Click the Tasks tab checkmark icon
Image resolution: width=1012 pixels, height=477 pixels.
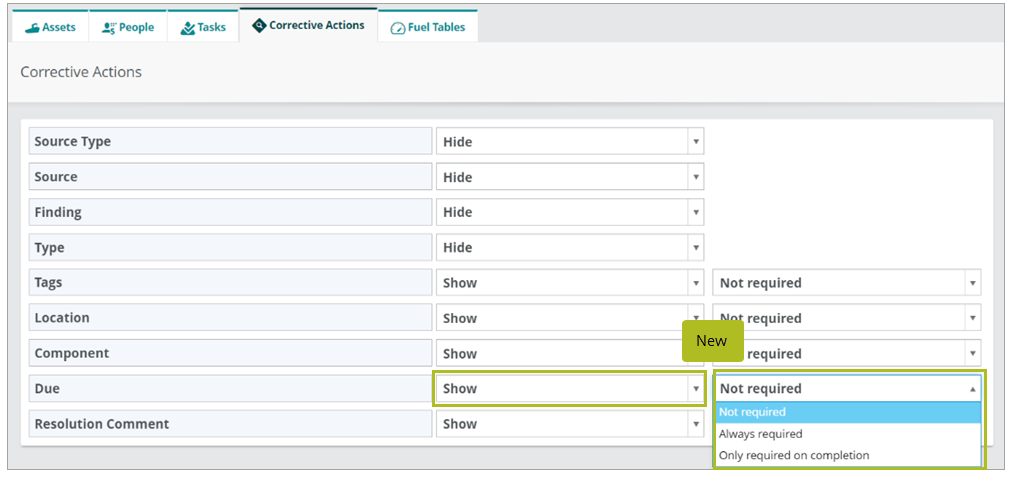pos(187,28)
